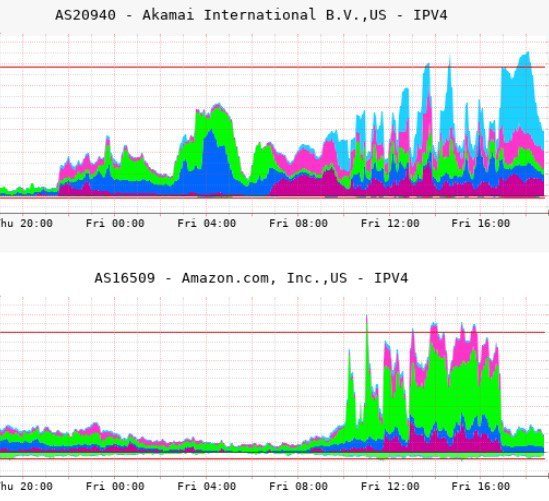Click the AS20940 Akamai International graph title
Viewport: 549px width, 501px height.
coord(251,15)
